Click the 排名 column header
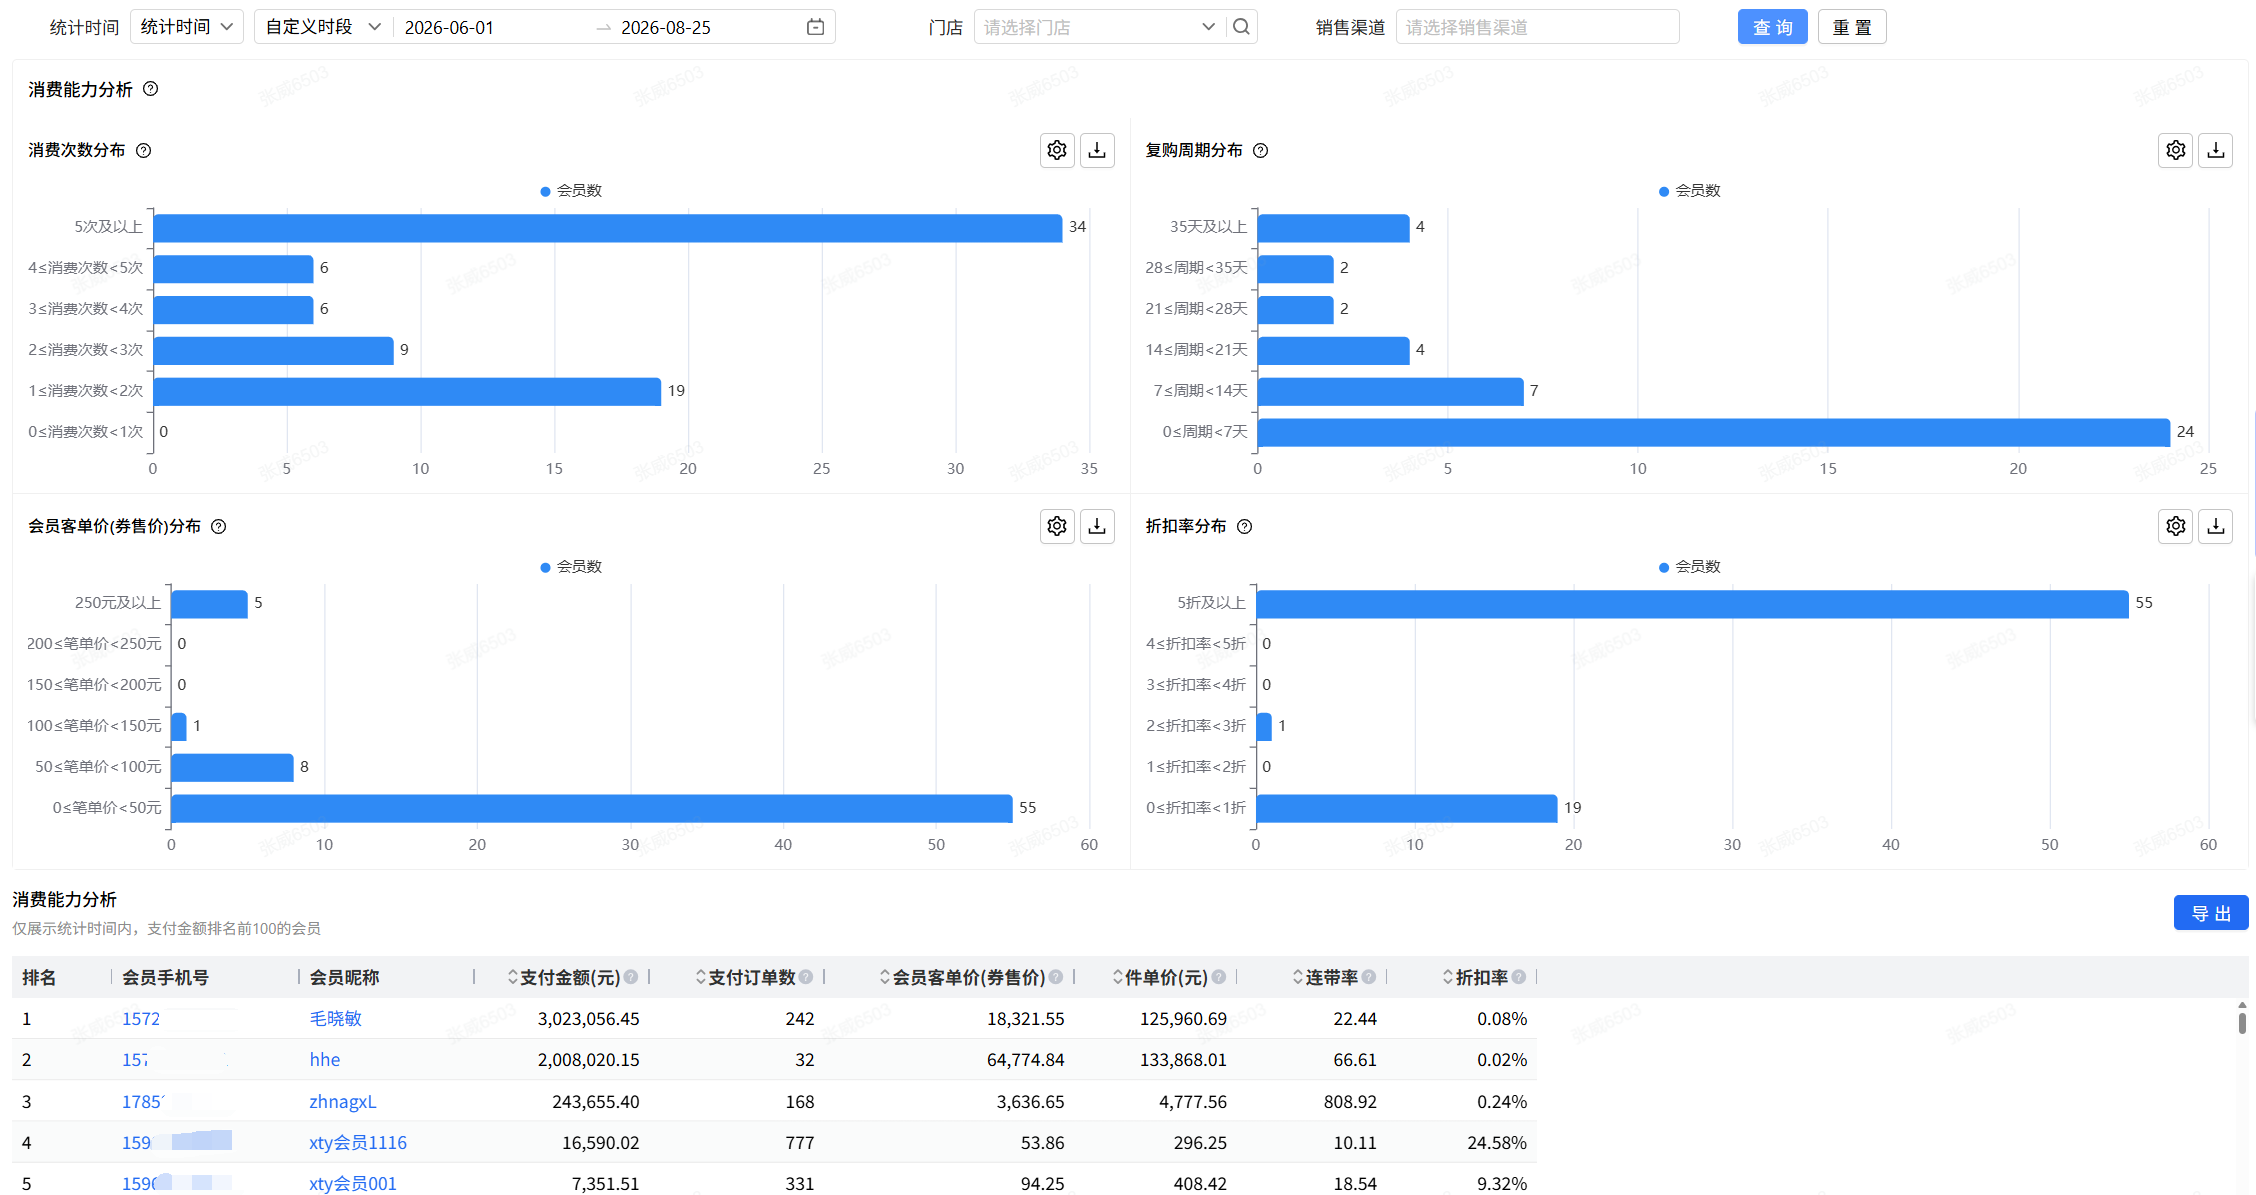2256x1195 pixels. tap(39, 977)
